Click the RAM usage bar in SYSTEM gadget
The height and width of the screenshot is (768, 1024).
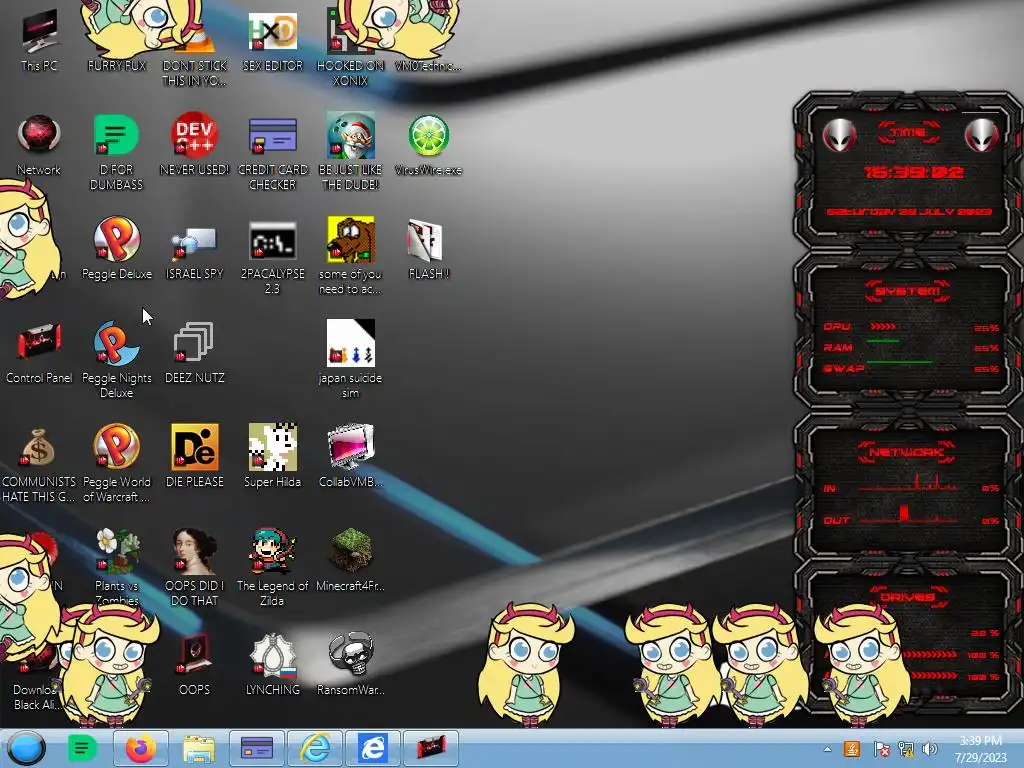(x=883, y=341)
